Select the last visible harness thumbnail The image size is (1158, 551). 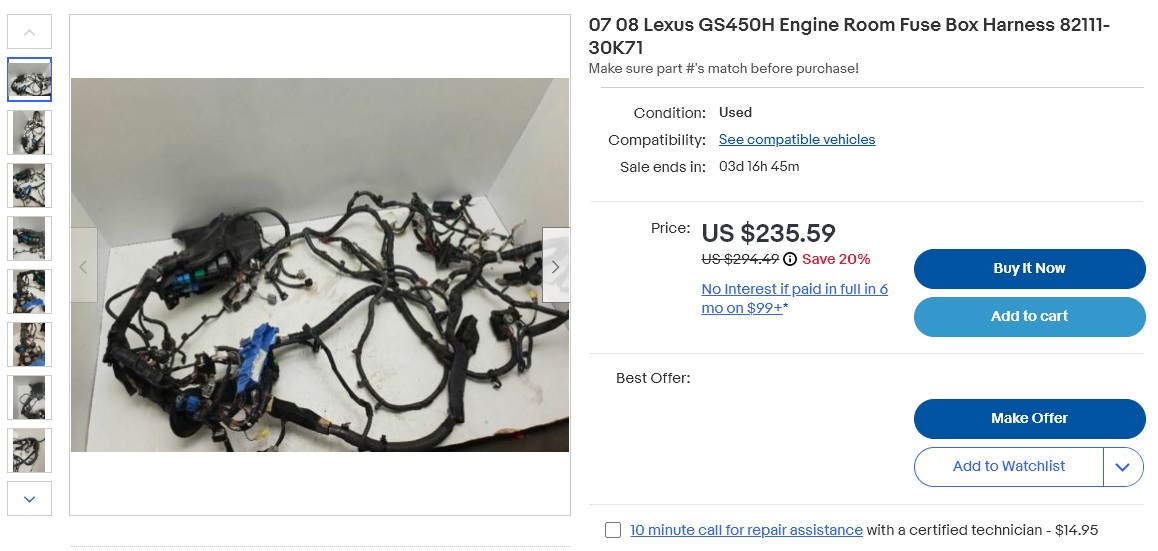[30, 451]
